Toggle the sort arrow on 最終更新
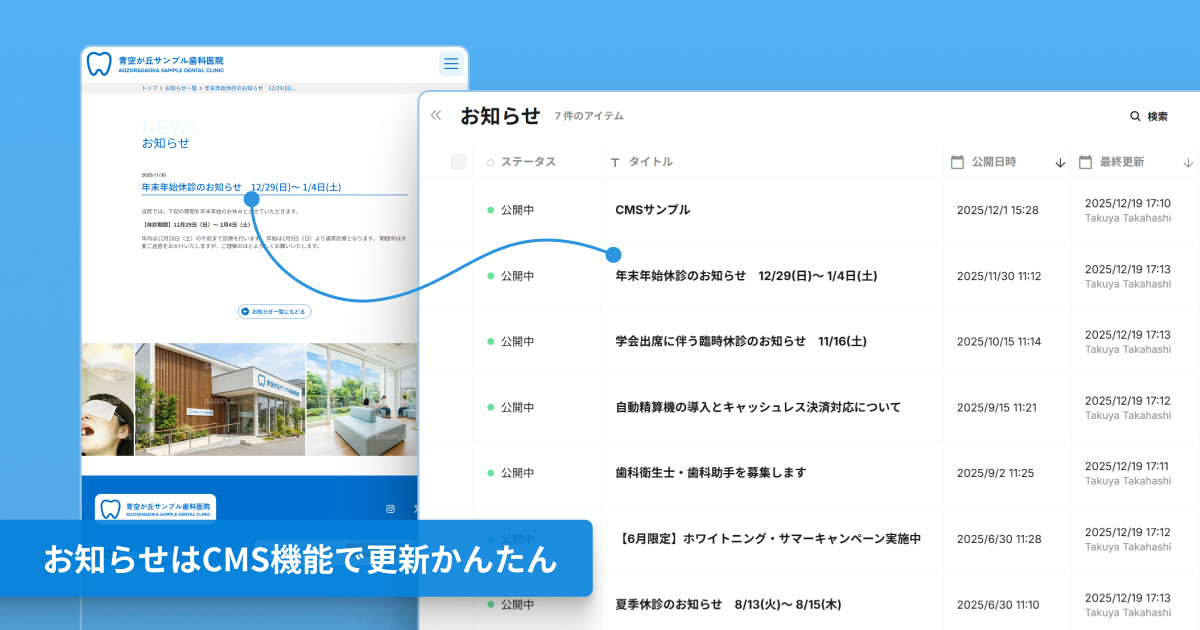1200x630 pixels. tap(1188, 162)
